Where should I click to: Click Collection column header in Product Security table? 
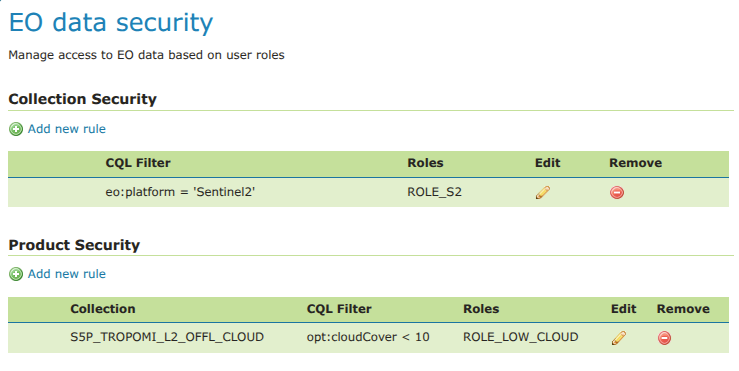[x=103, y=309]
